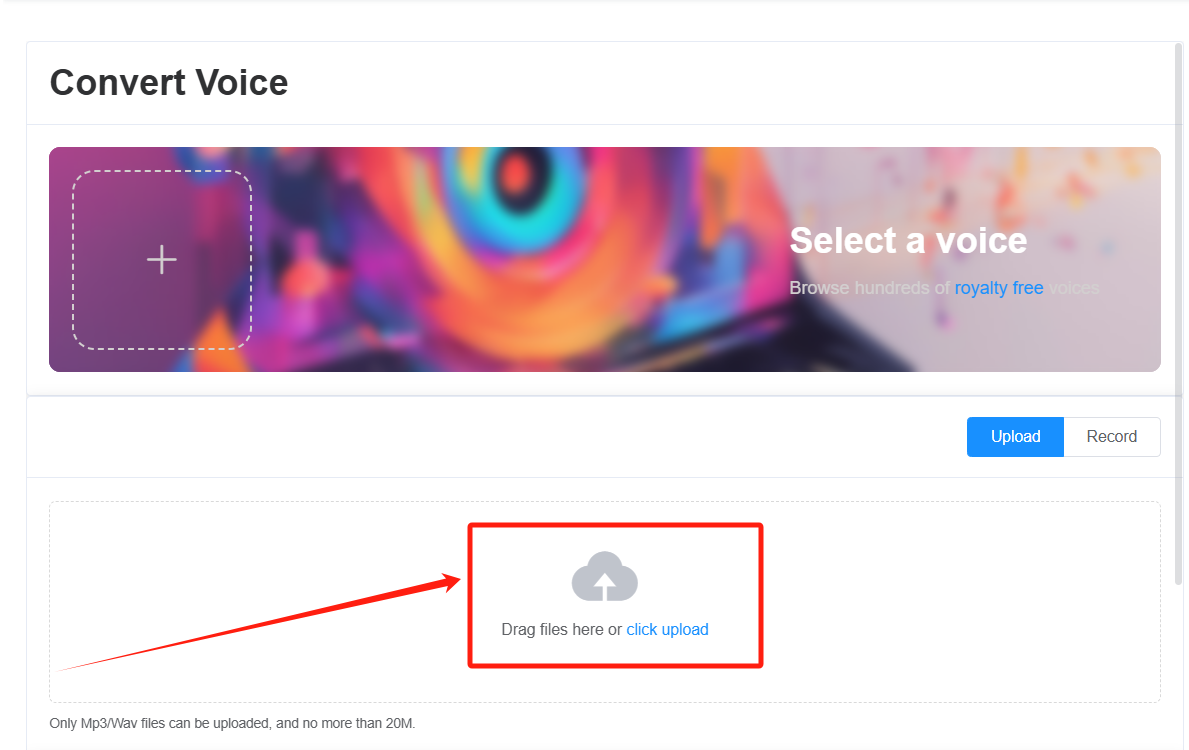Open the royalty free link
1189x750 pixels.
tap(999, 288)
